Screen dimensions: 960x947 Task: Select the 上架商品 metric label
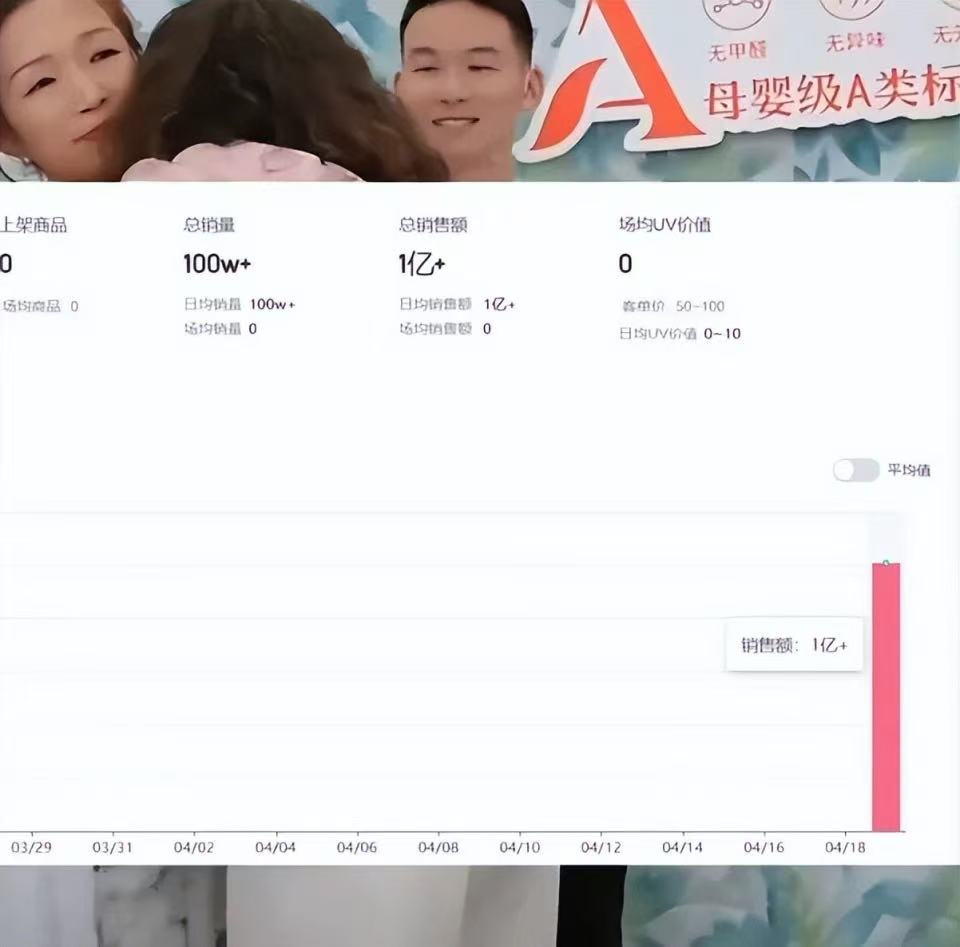(33, 225)
